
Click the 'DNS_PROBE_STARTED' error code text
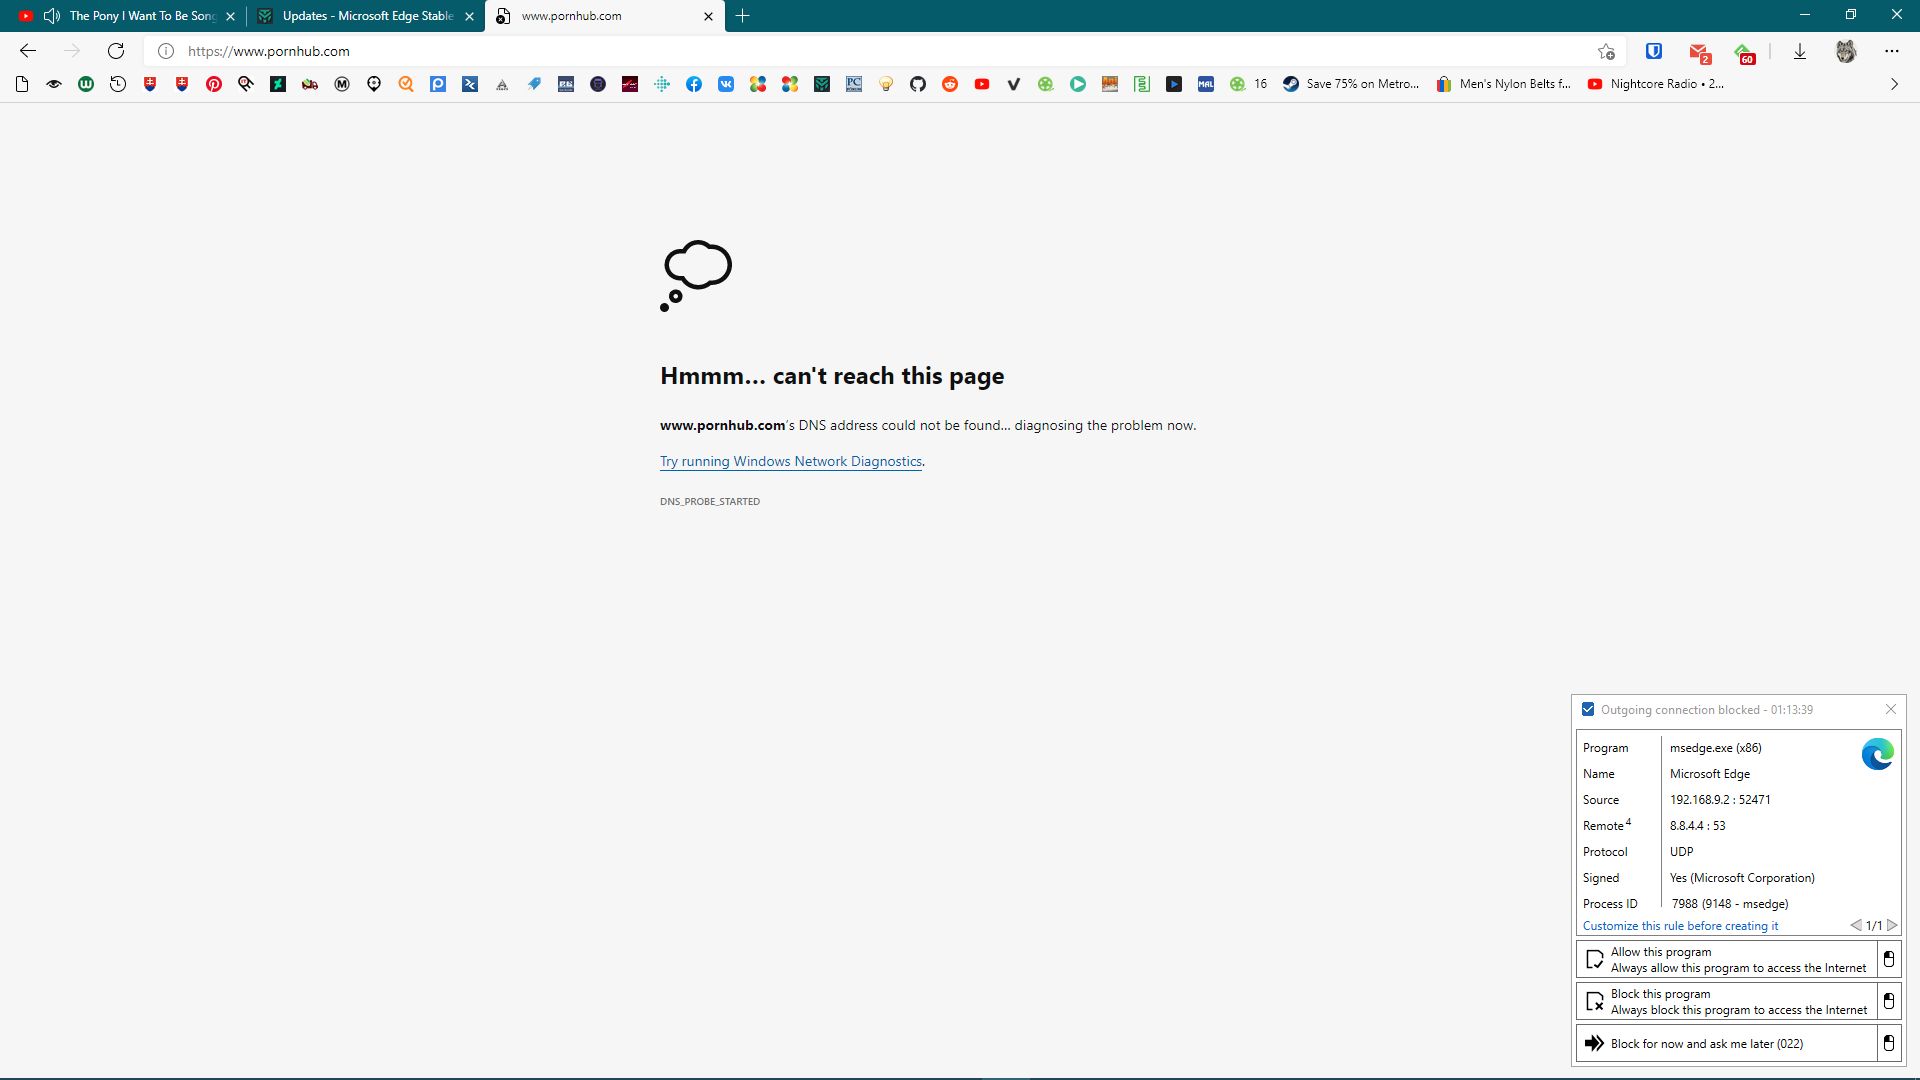[710, 502]
